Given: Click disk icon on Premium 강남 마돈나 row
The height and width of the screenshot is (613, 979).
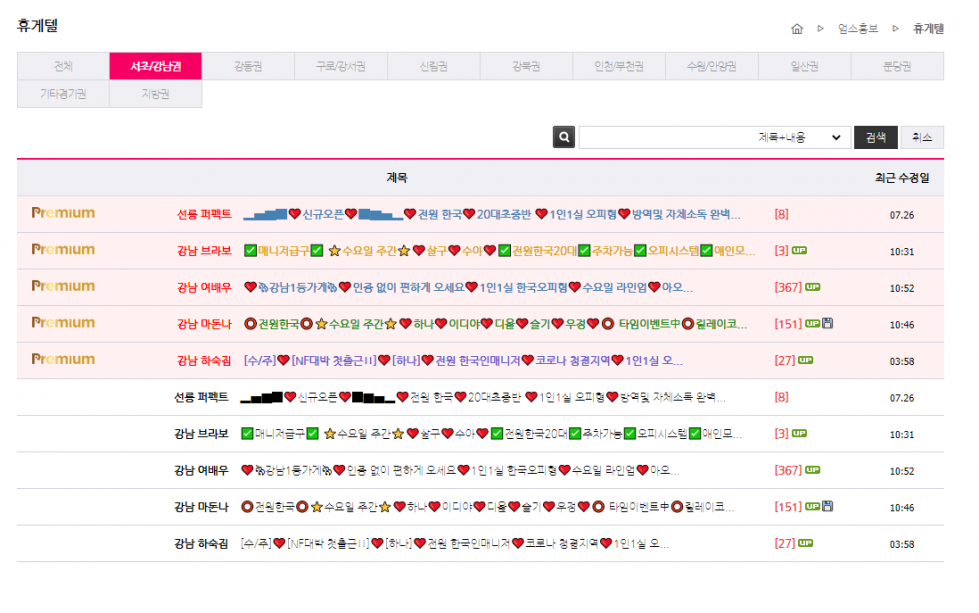Looking at the screenshot, I should tap(827, 323).
